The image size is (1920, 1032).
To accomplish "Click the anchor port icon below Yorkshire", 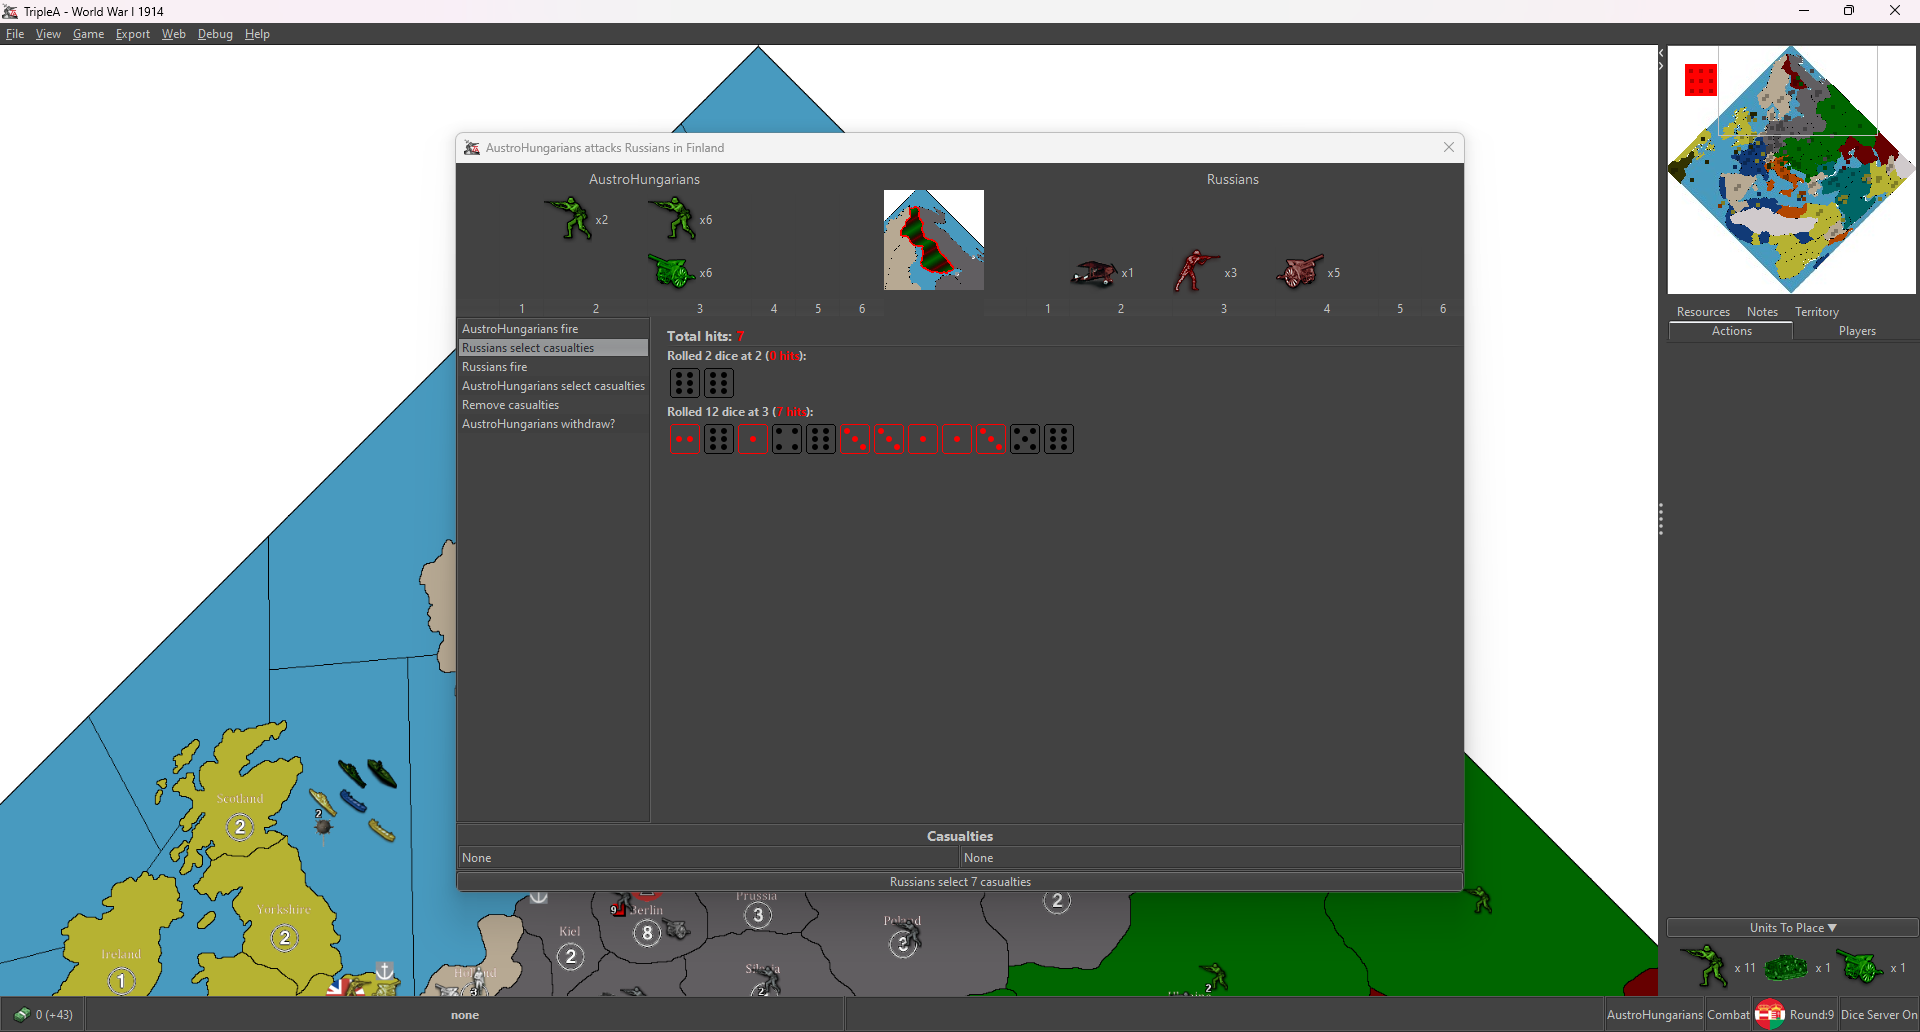I will pos(385,970).
